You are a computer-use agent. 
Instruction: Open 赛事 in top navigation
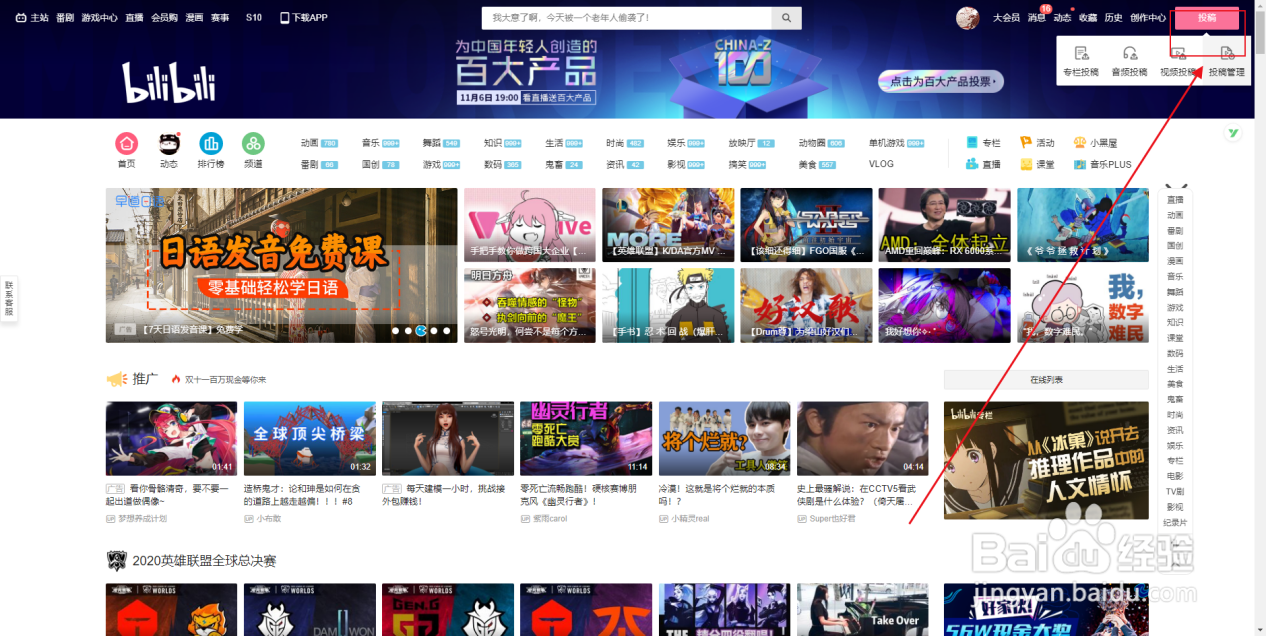pos(221,18)
